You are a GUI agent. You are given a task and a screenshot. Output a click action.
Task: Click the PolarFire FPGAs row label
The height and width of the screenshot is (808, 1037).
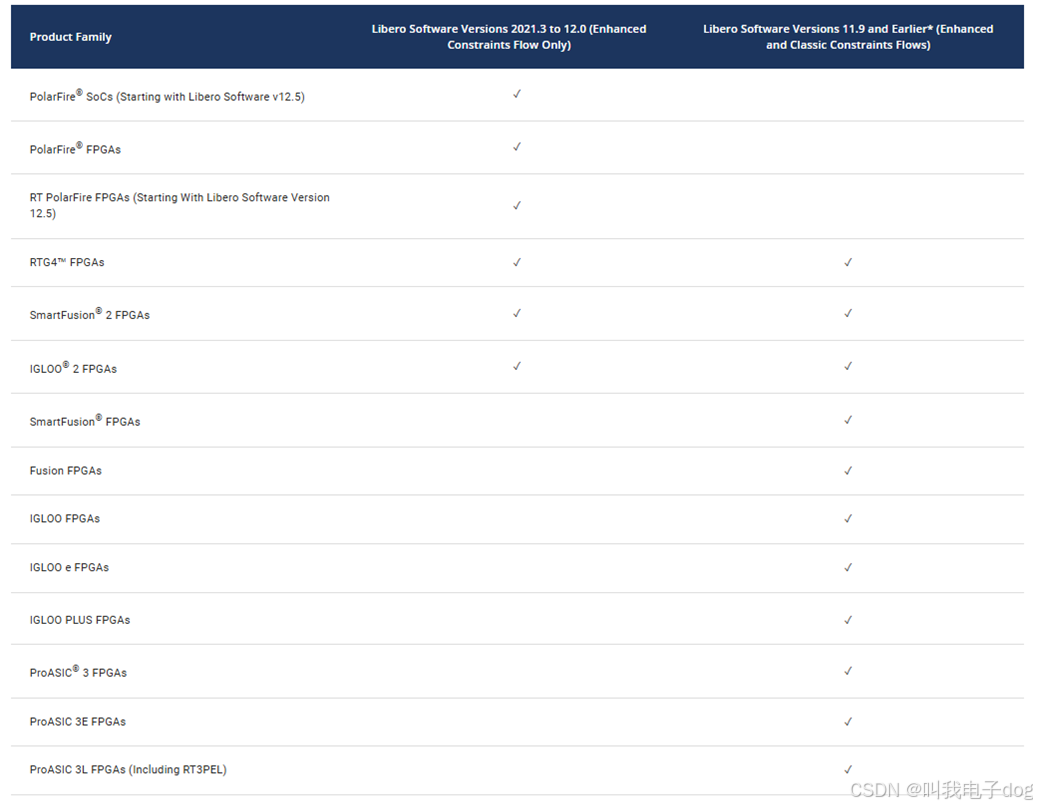75,149
